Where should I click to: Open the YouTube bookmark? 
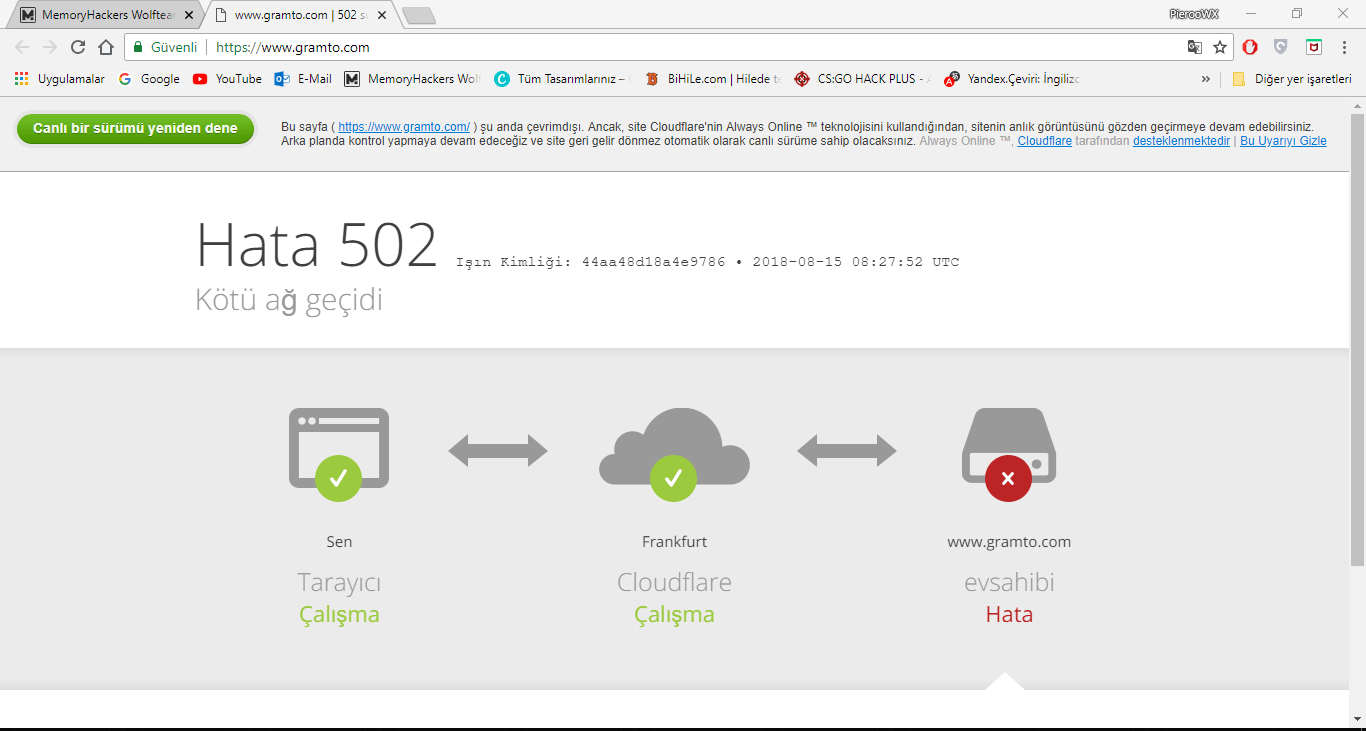pos(227,79)
